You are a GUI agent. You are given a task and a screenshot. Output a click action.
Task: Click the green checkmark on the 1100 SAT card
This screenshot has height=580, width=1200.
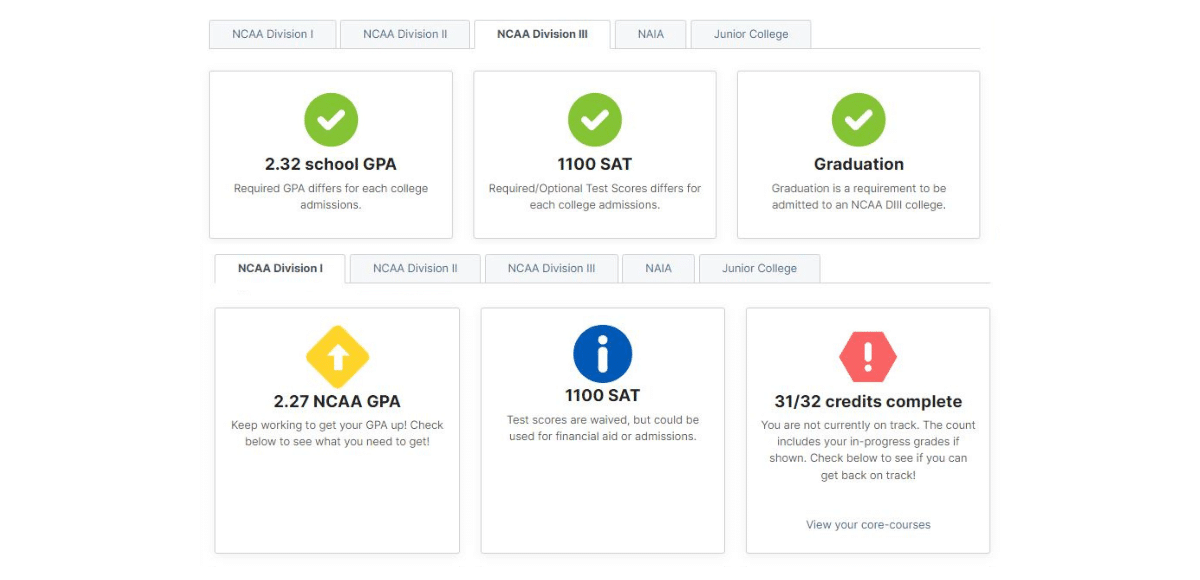(595, 119)
